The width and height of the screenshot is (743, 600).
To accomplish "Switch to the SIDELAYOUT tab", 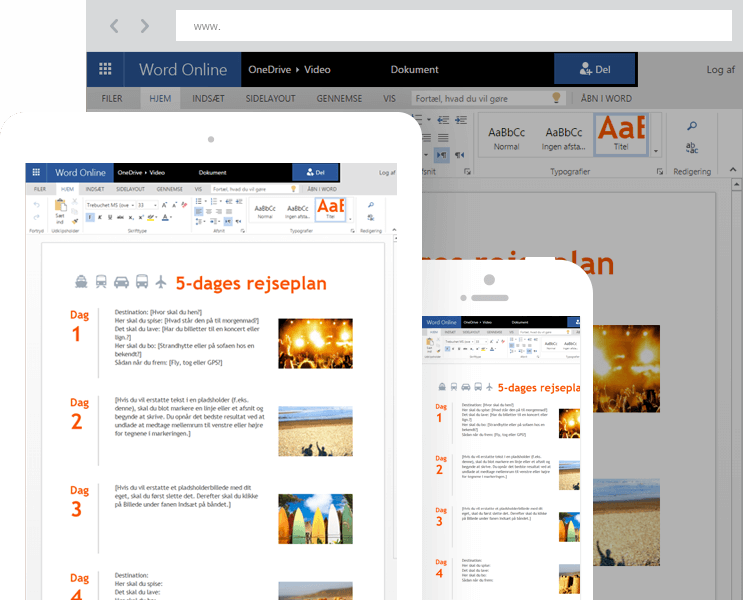I will [x=271, y=99].
